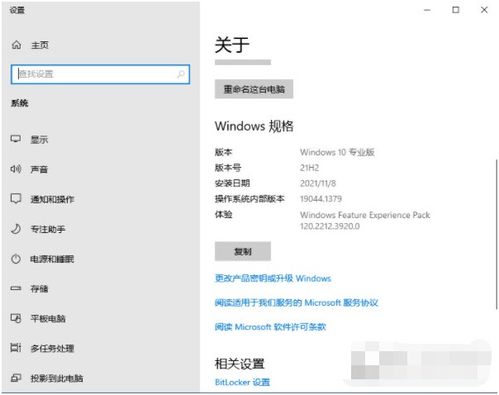
Task: Click the 120.2212.3920.0 version text
Action: click(330, 226)
